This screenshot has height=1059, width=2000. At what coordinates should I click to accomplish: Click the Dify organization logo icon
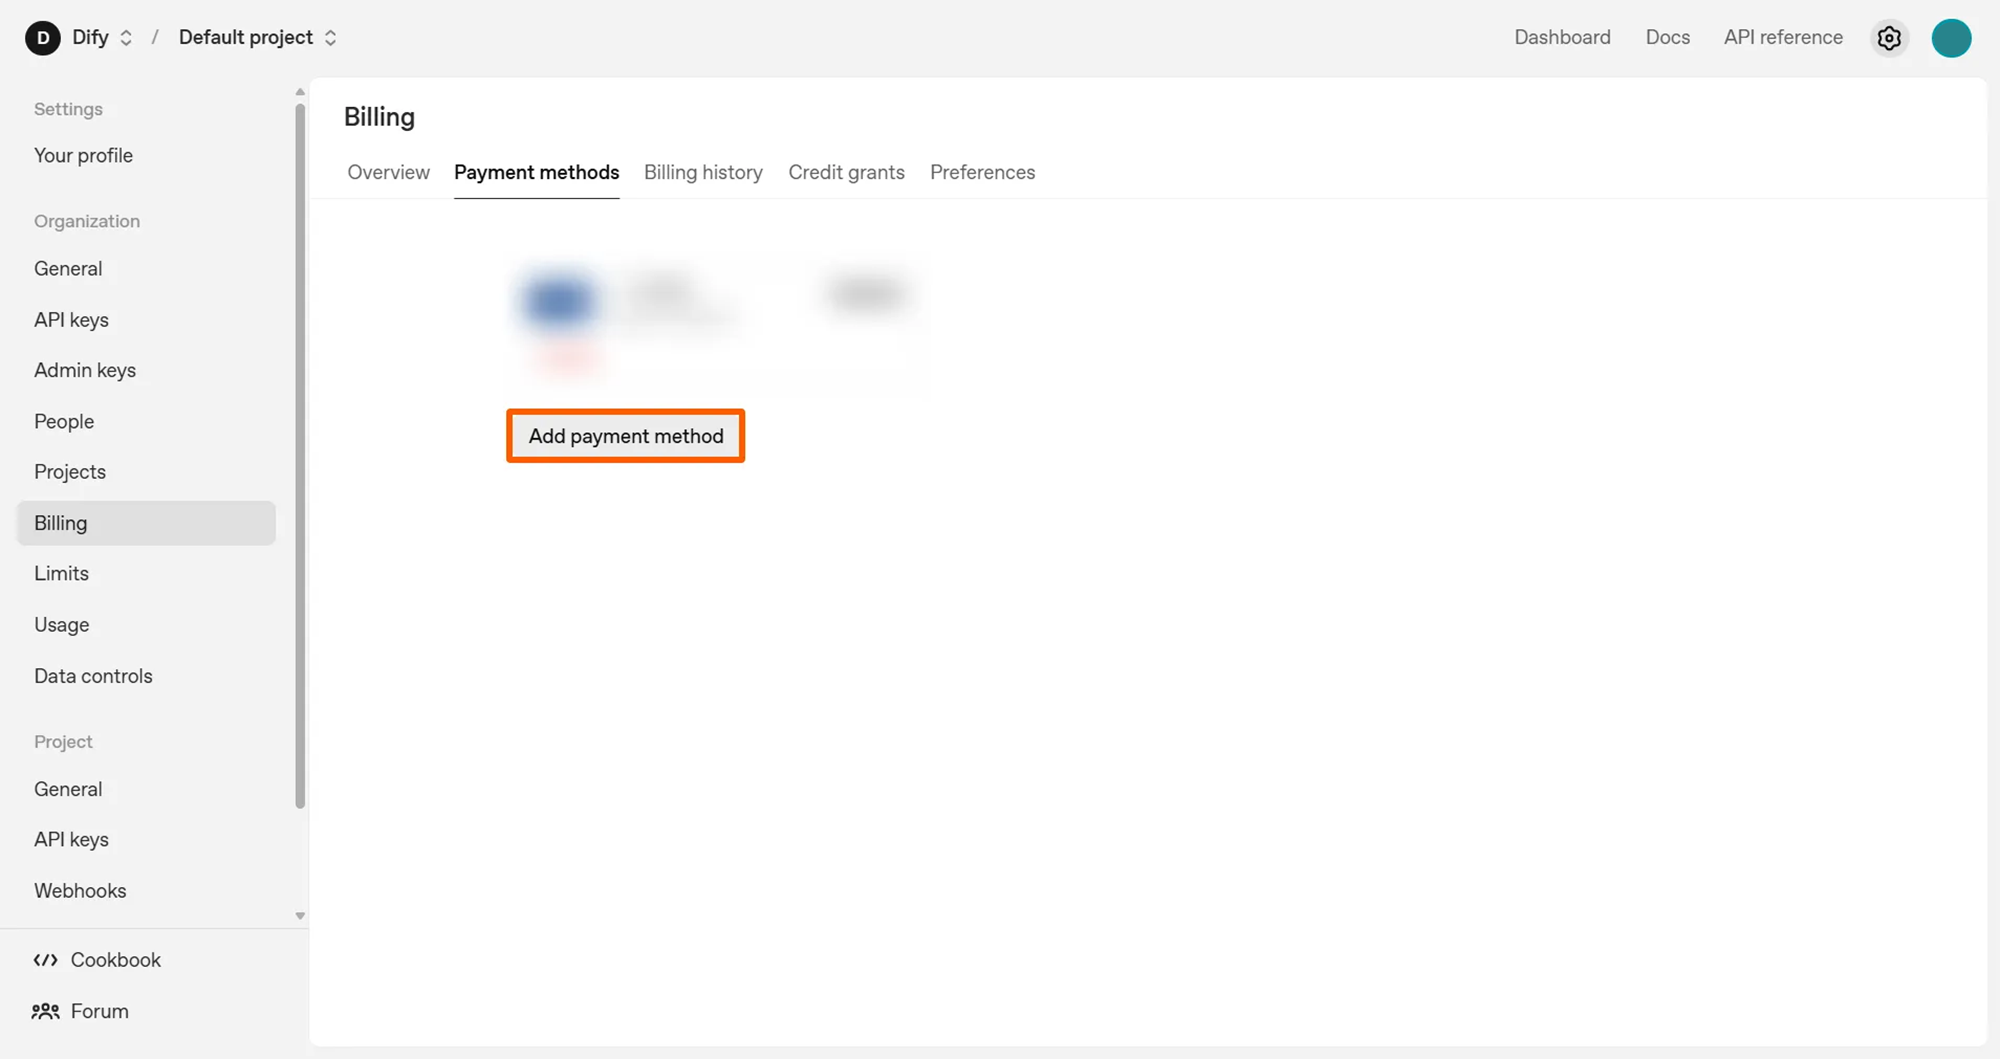[42, 38]
